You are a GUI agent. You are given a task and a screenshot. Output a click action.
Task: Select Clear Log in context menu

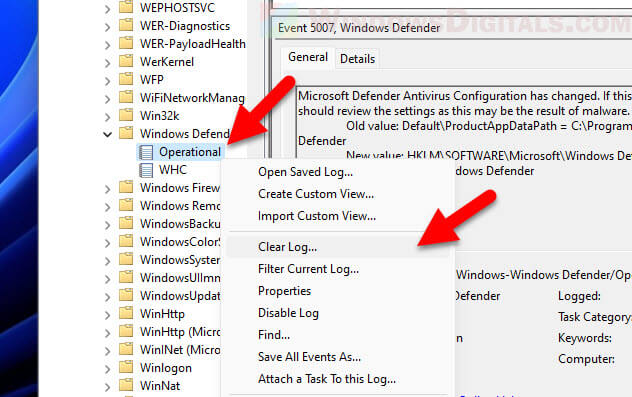click(338, 247)
